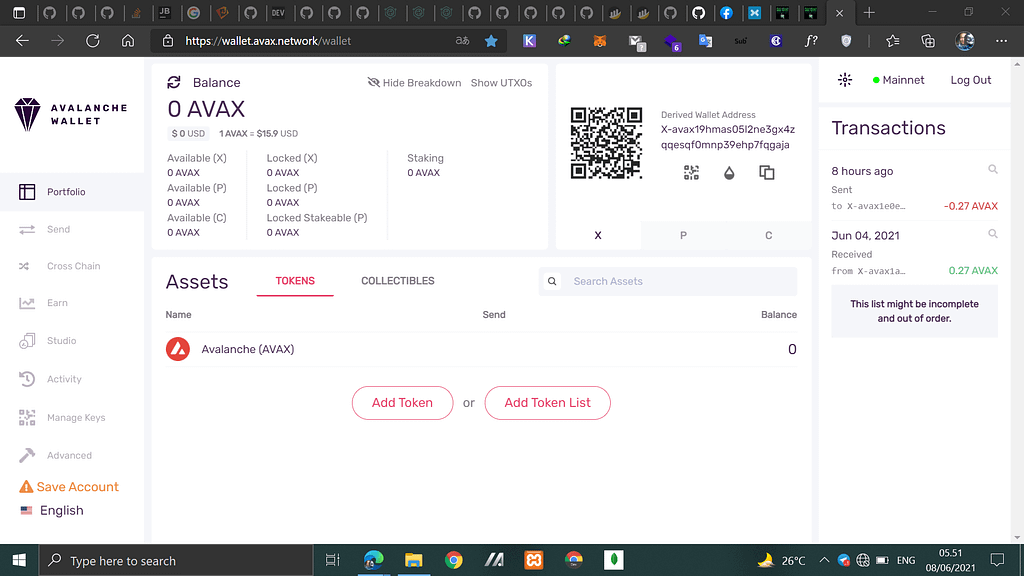The width and height of the screenshot is (1024, 576).
Task: Open Task View on the taskbar
Action: [x=332, y=560]
